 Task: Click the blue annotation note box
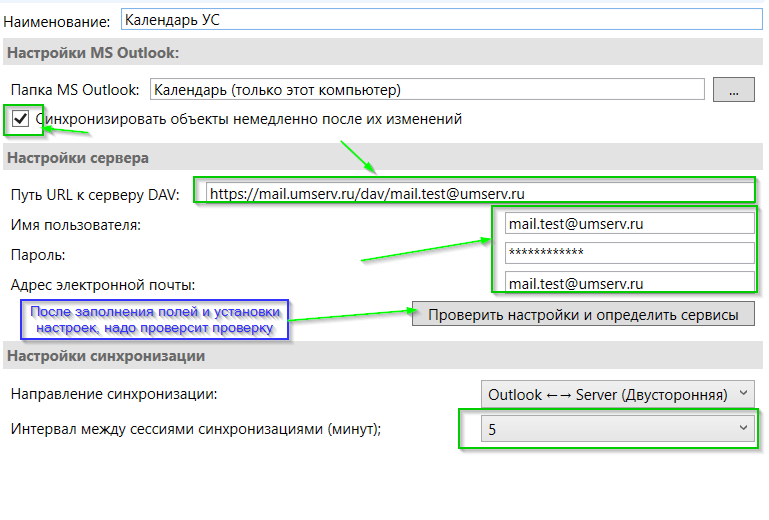[x=155, y=320]
